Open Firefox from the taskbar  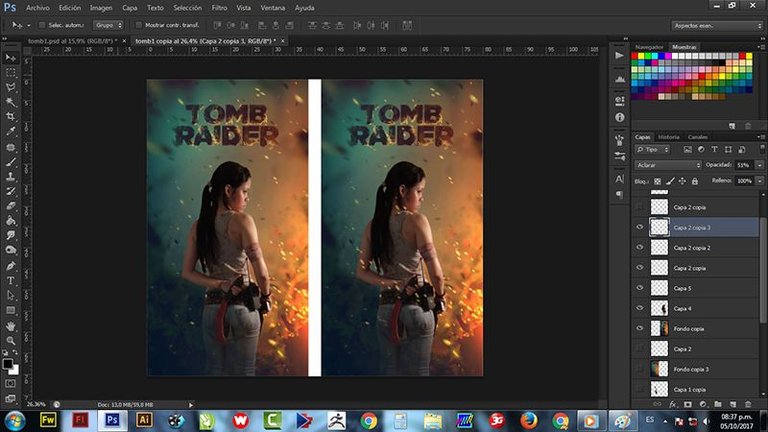click(528, 421)
